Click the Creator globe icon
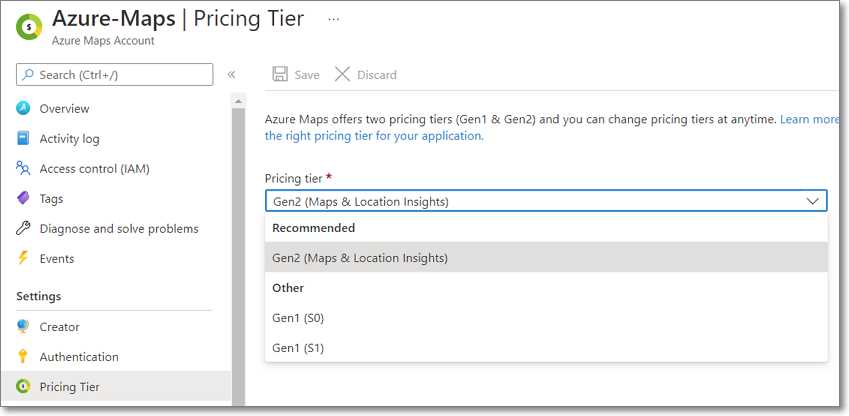The width and height of the screenshot is (849, 416). 23,327
